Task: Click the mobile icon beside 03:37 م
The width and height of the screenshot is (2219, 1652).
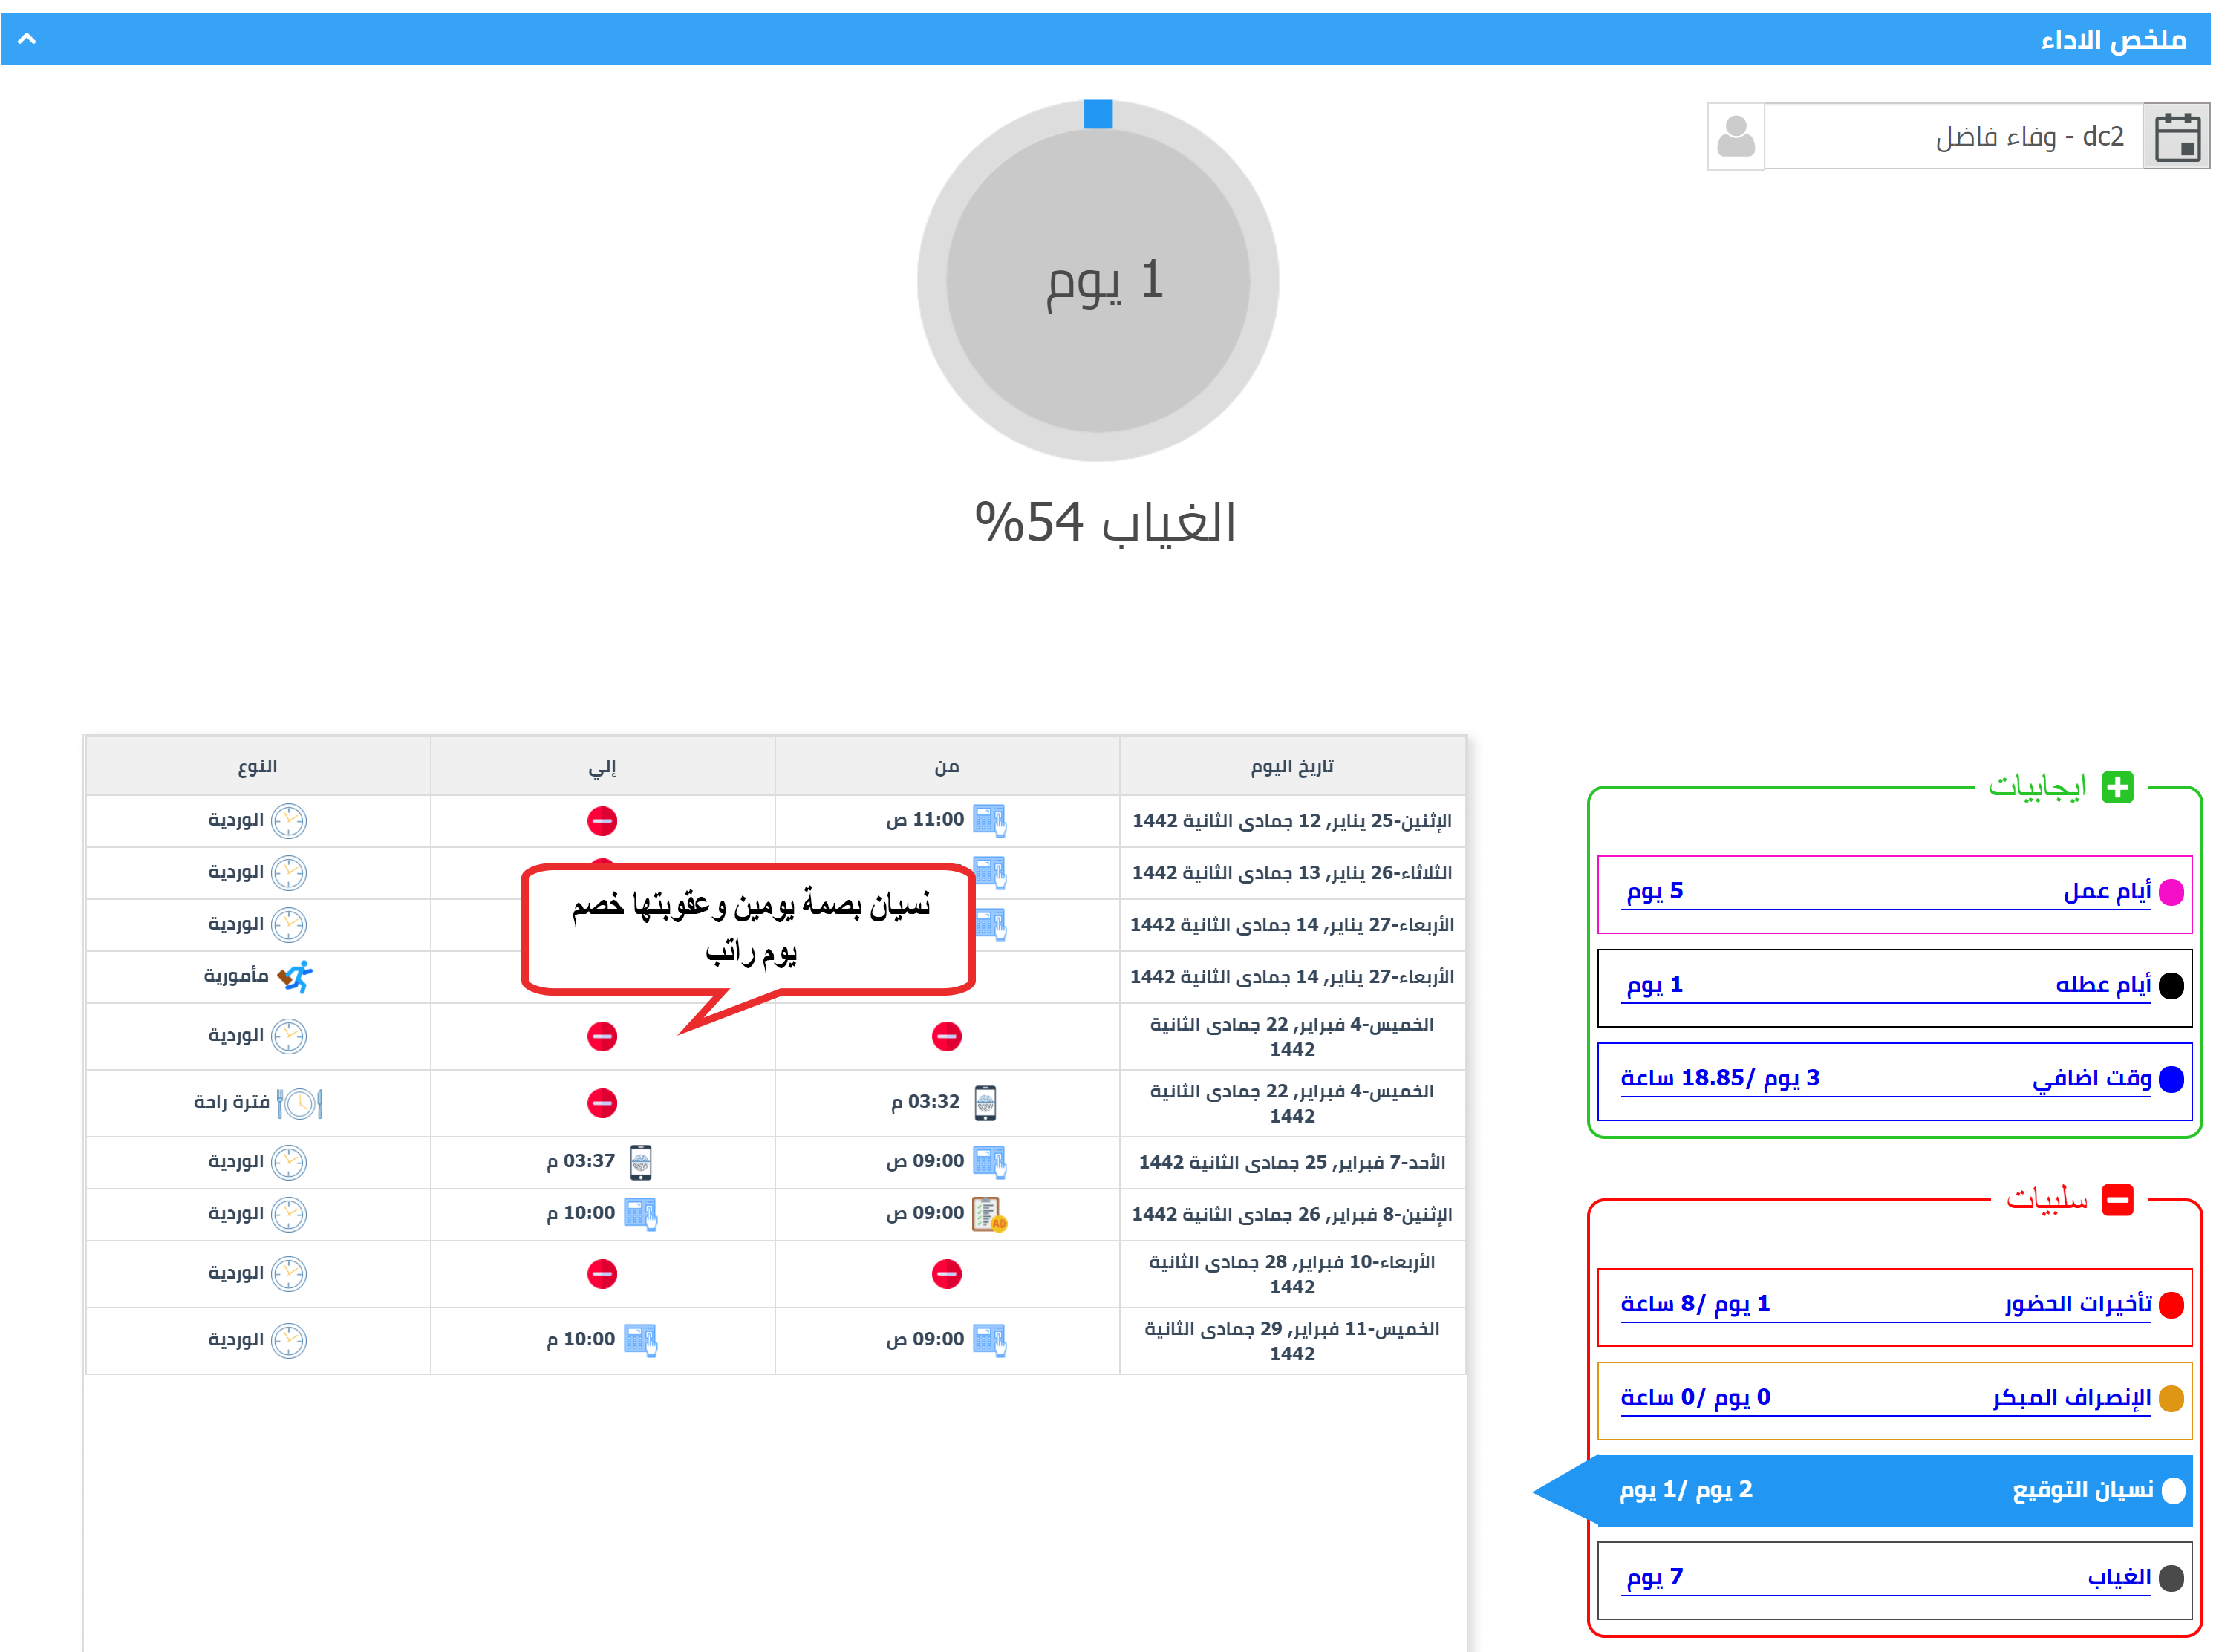Action: click(x=640, y=1162)
